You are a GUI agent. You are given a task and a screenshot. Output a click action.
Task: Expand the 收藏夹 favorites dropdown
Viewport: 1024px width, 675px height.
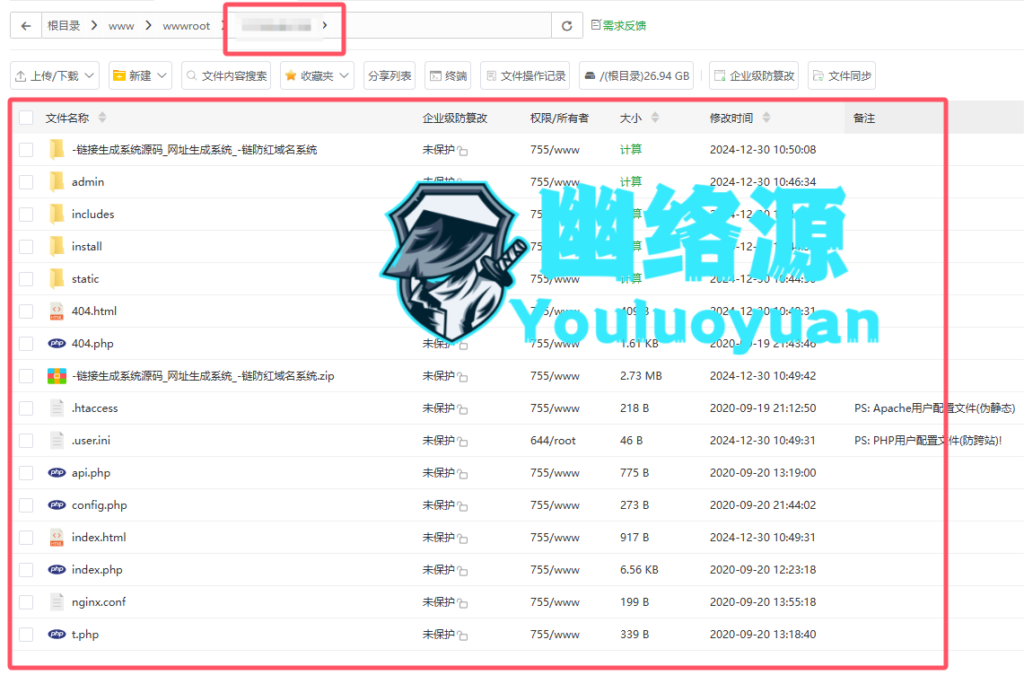[x=317, y=76]
